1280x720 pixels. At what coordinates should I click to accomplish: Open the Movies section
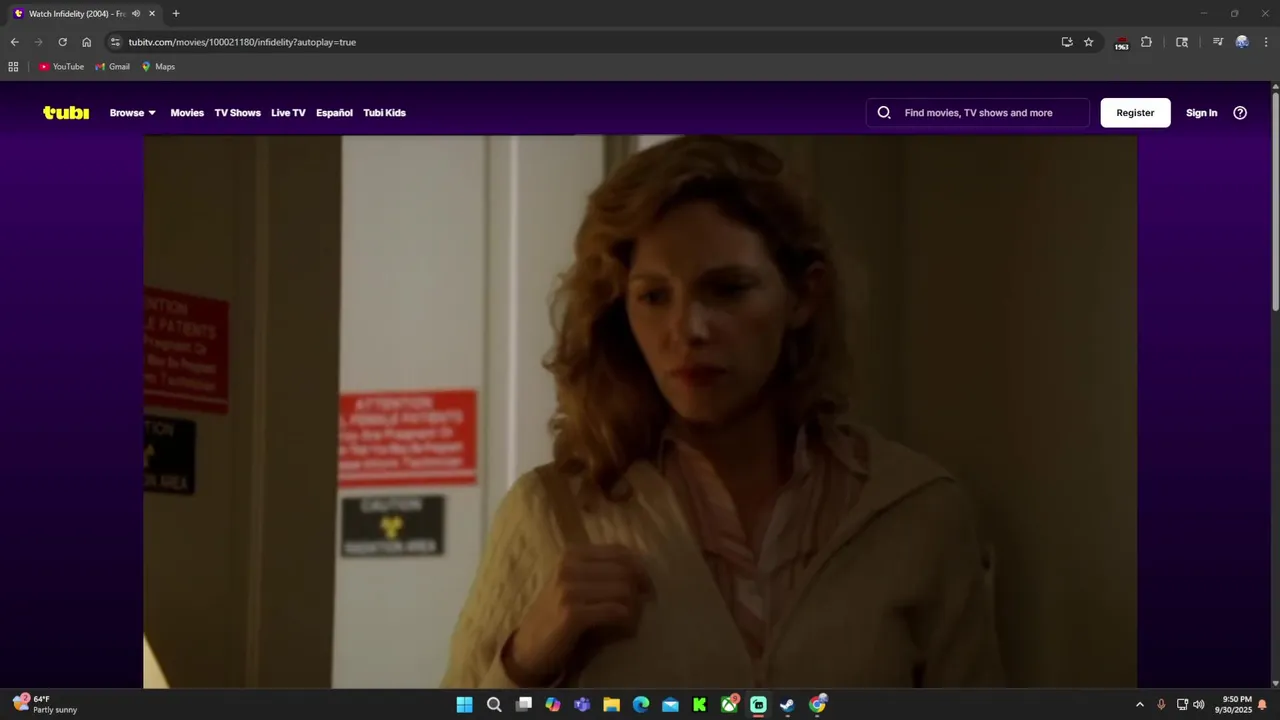187,113
